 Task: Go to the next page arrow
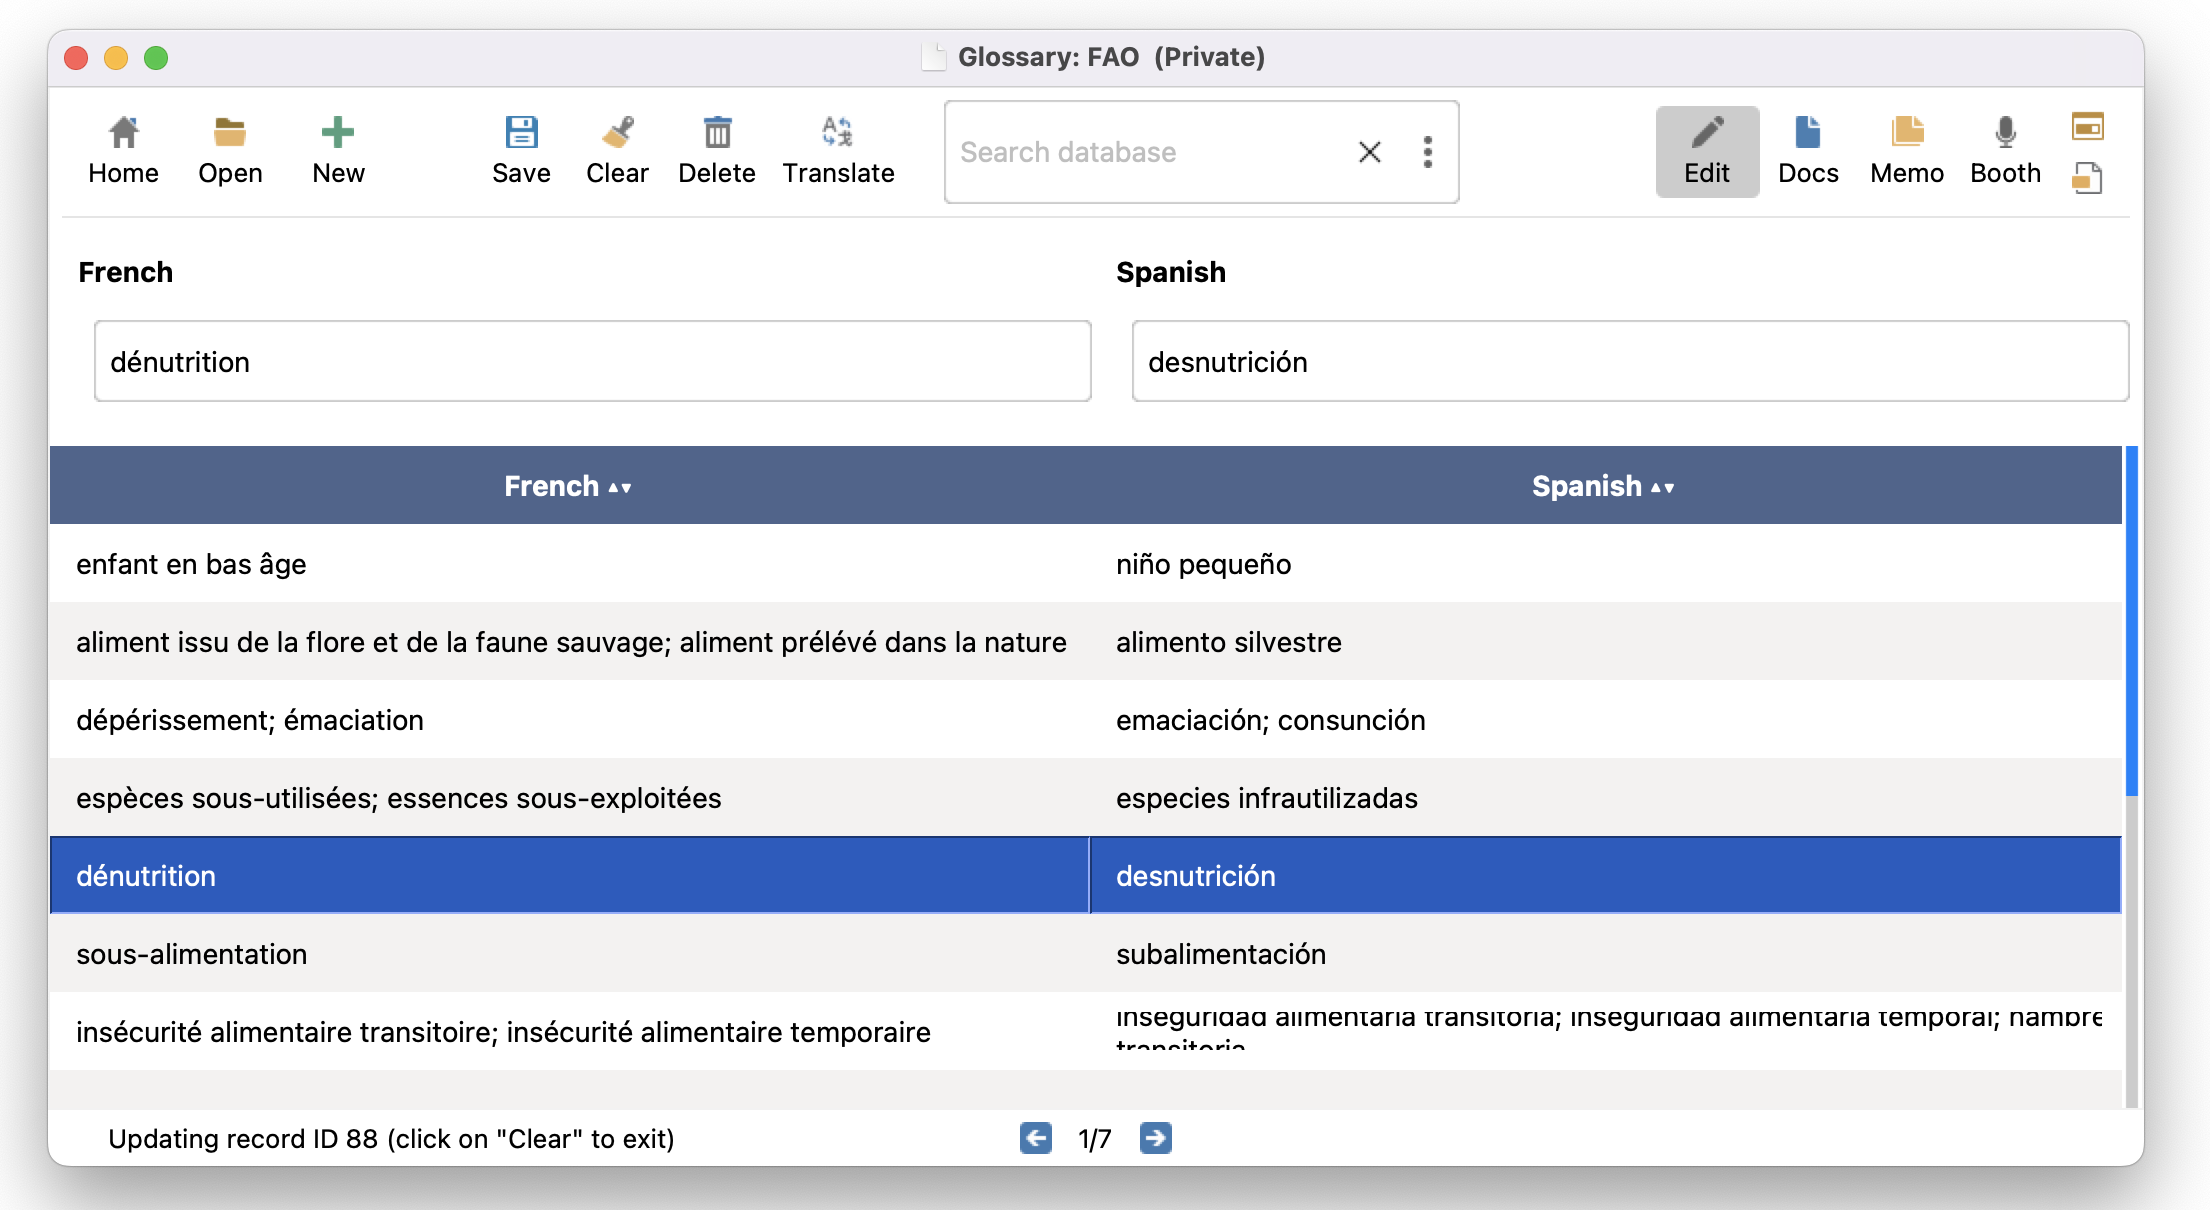point(1155,1138)
